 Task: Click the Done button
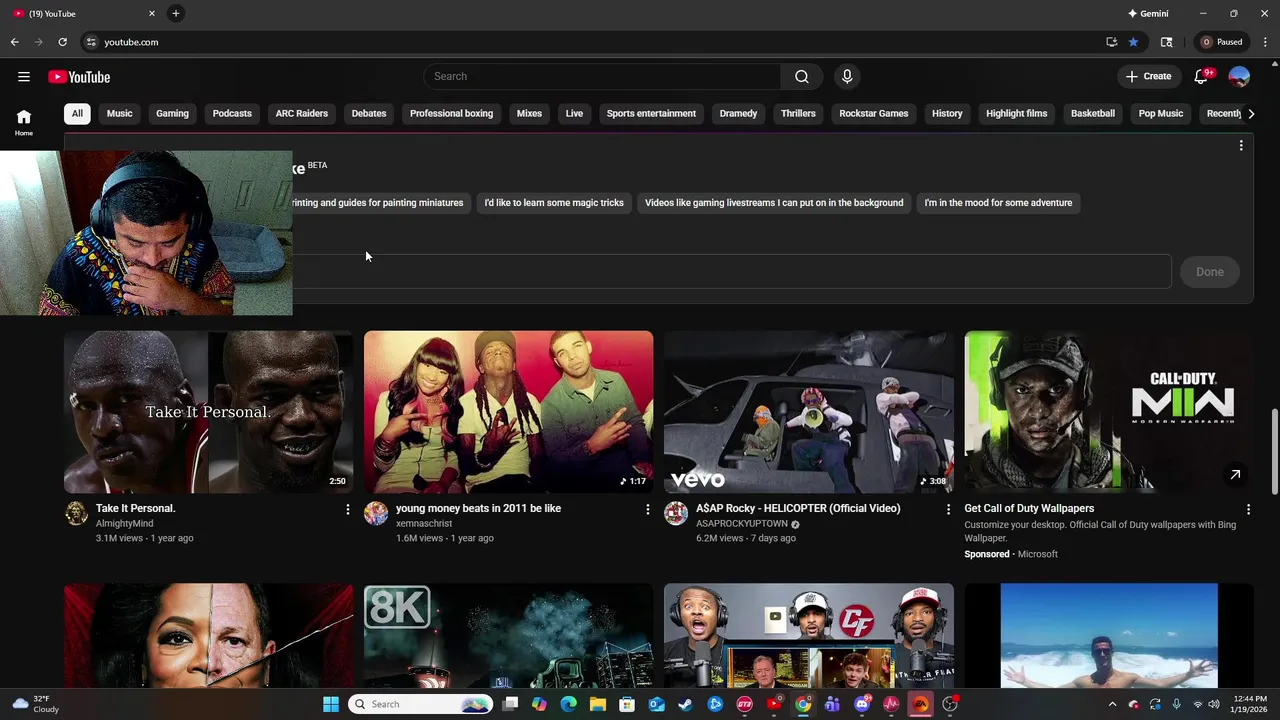point(1210,272)
